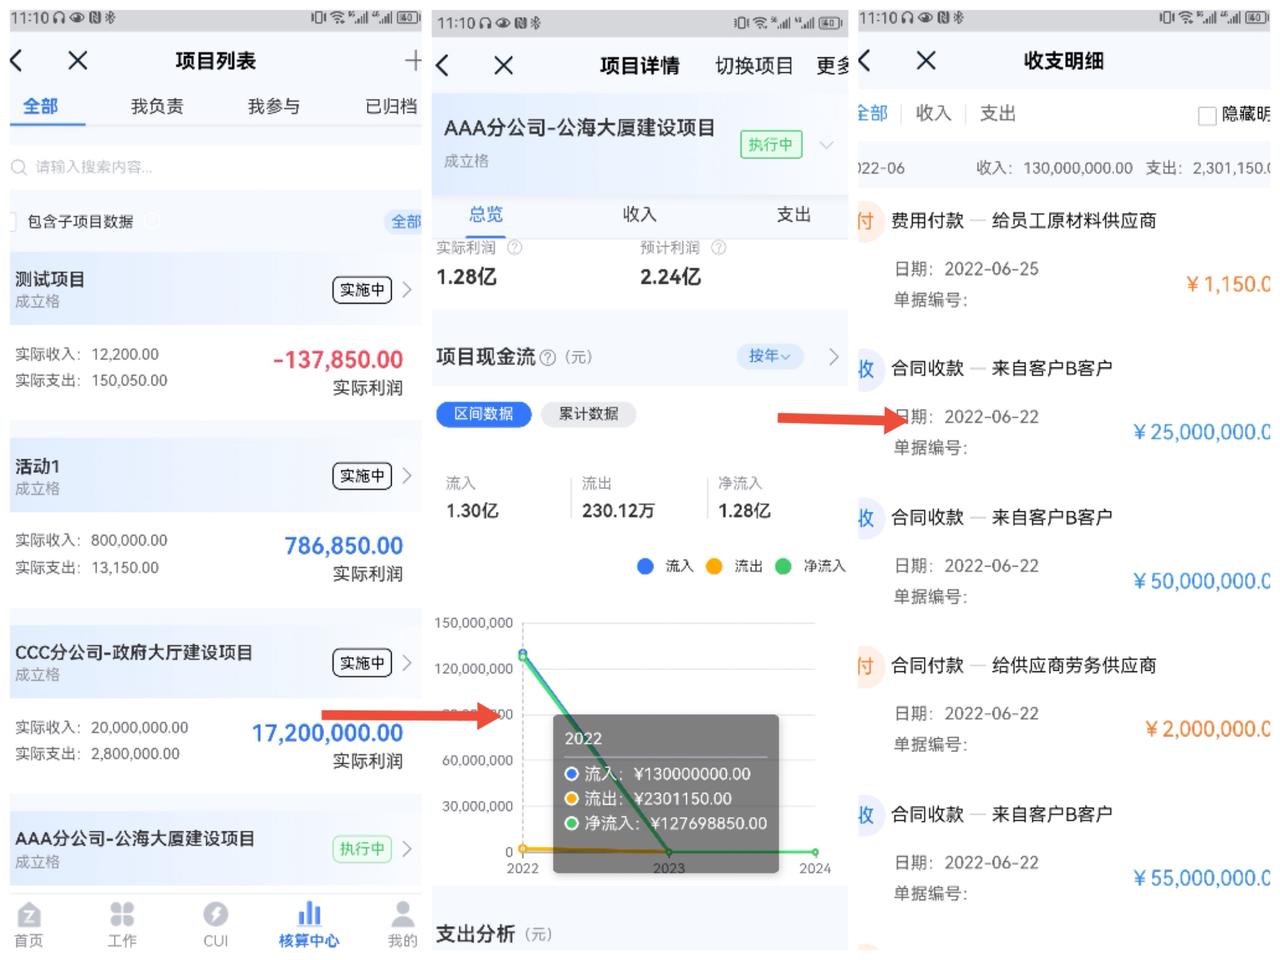The image size is (1280, 960).
Task: Open the 活动1 row chevron
Action: pyautogui.click(x=407, y=476)
